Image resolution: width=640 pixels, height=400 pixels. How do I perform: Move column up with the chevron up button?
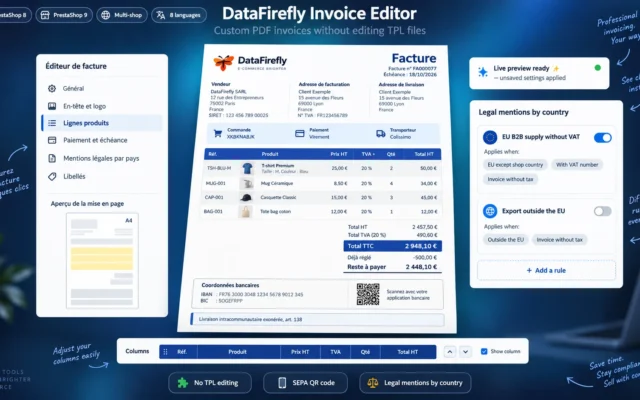449,351
